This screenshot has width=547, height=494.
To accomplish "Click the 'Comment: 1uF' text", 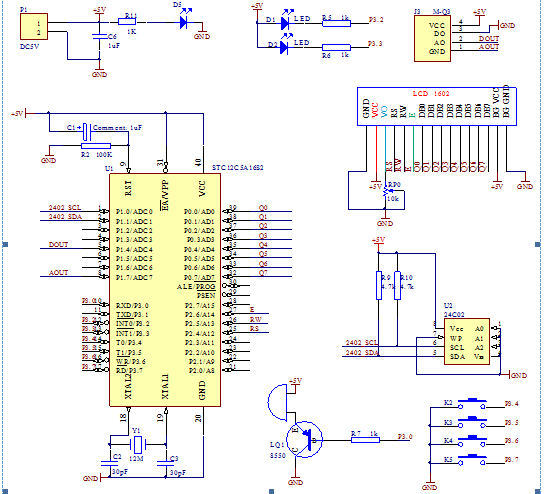I will (117, 128).
